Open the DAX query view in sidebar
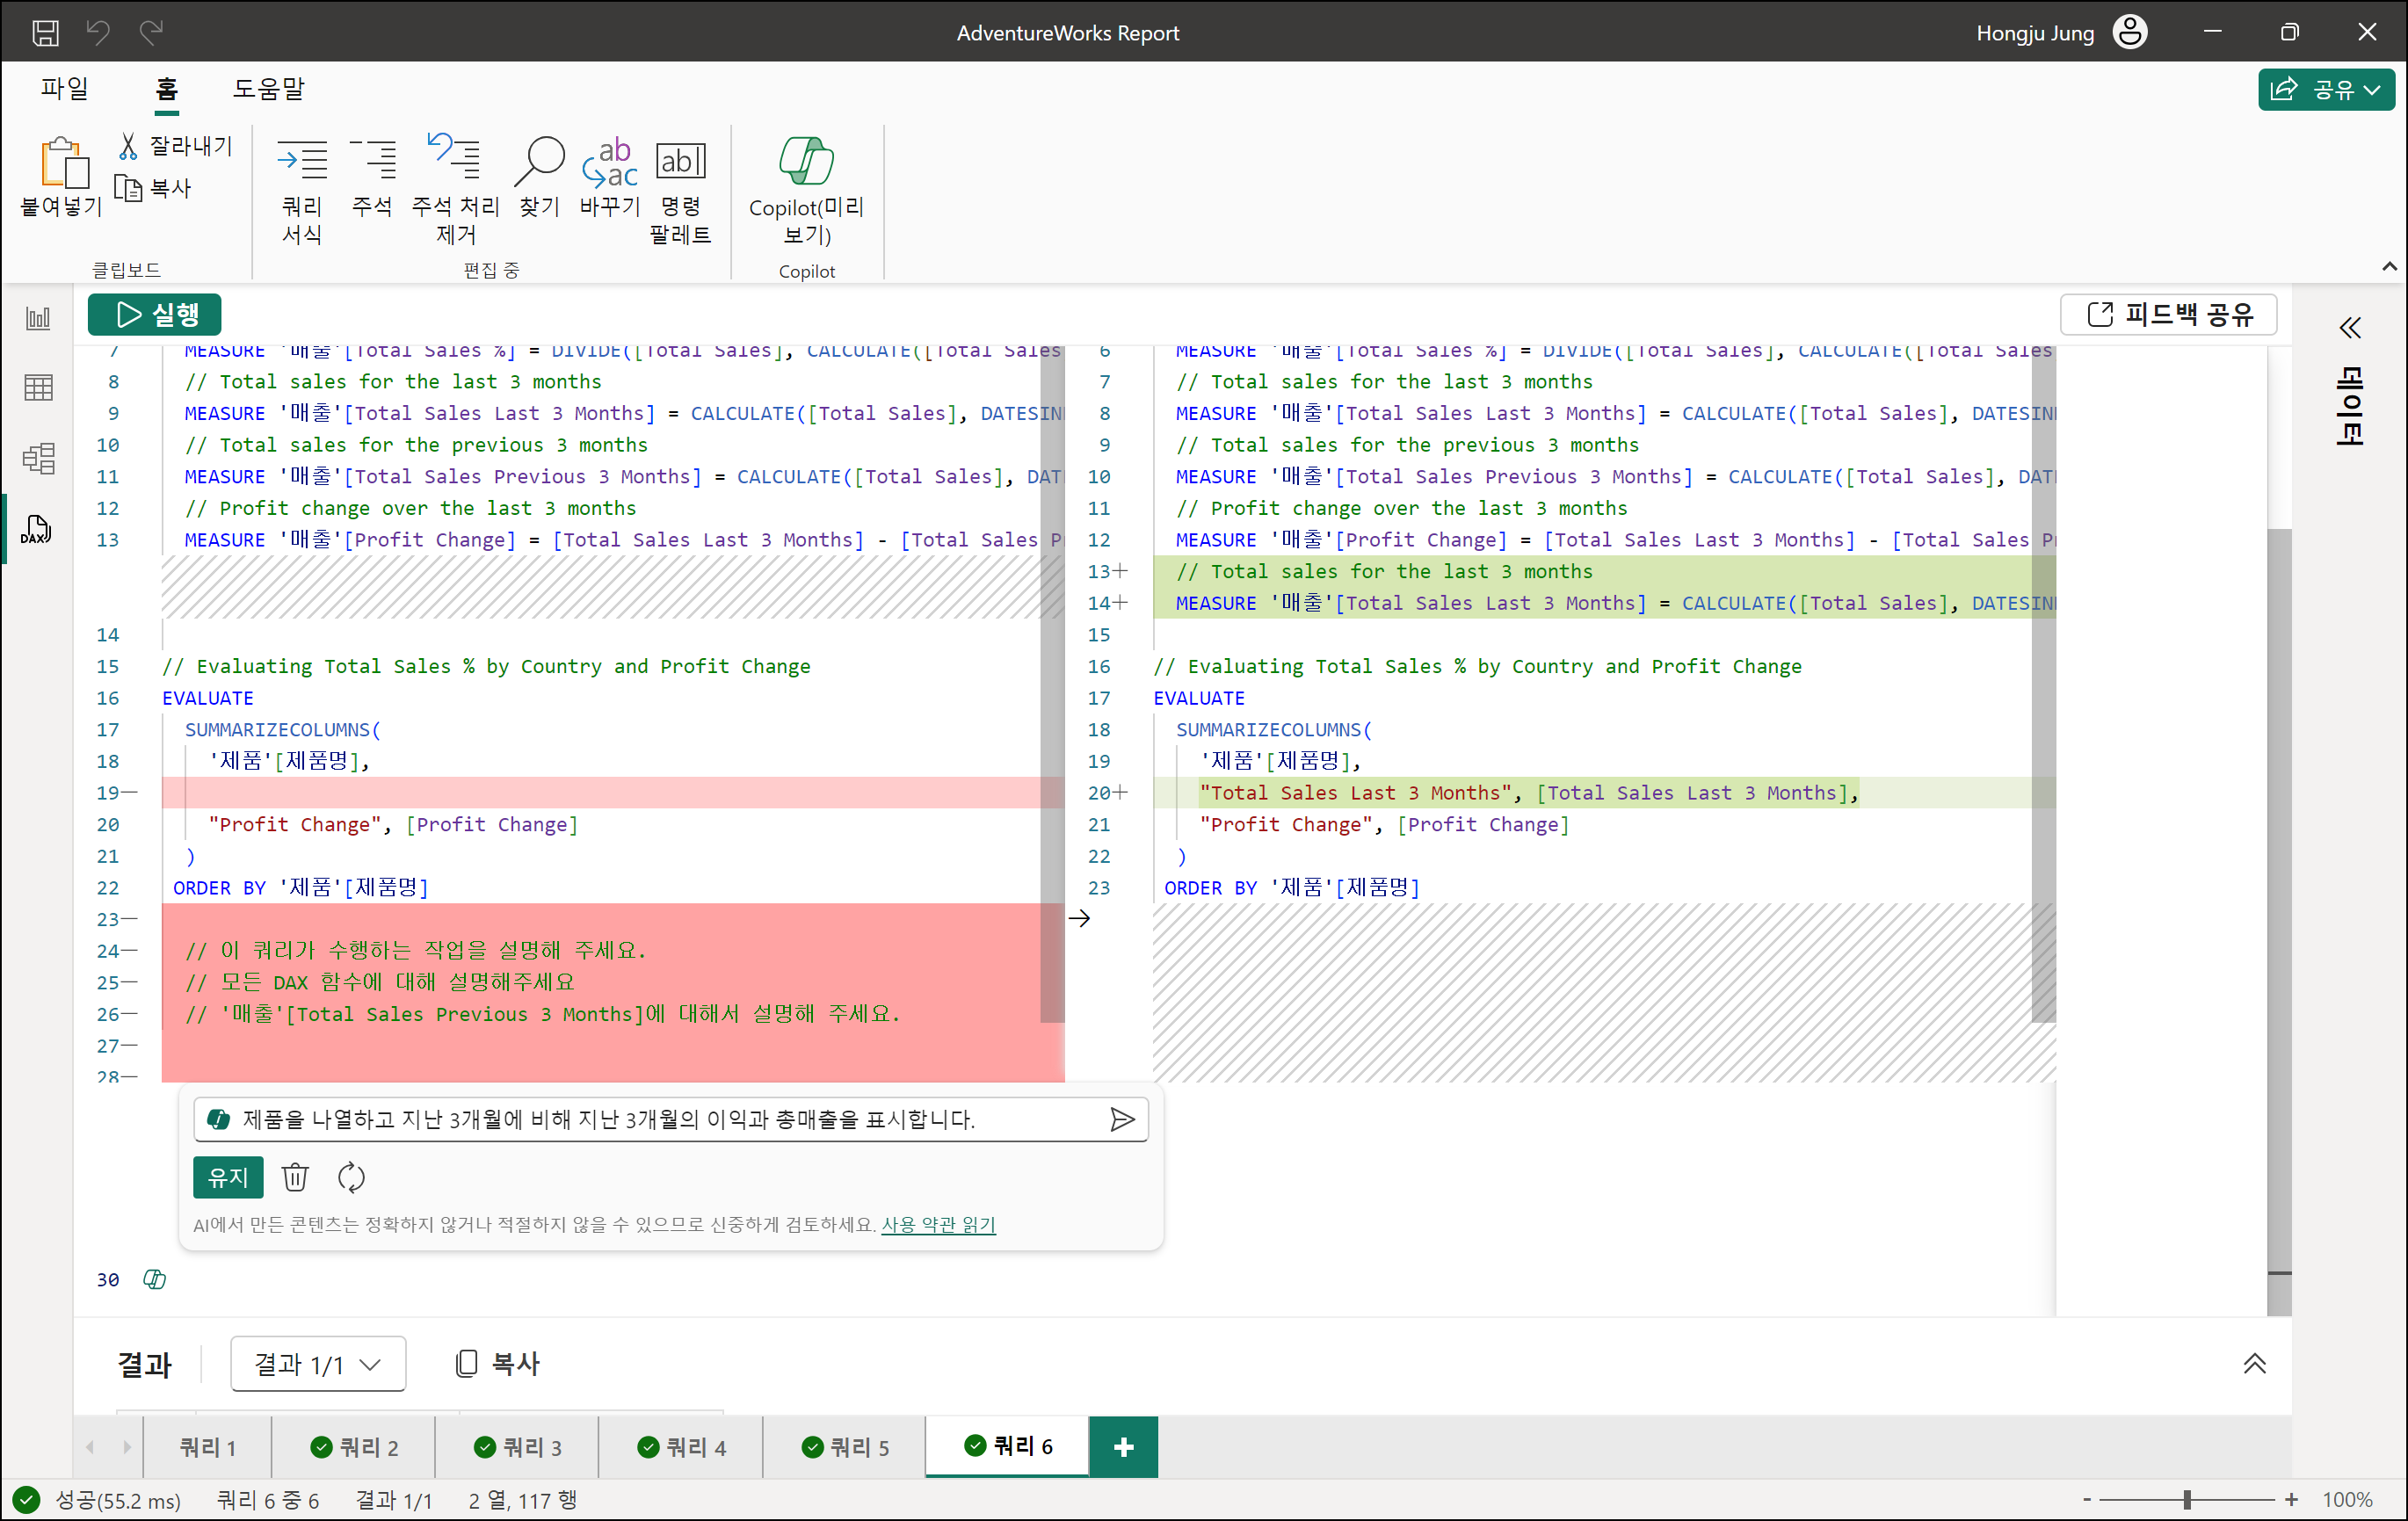The height and width of the screenshot is (1521, 2408). [x=37, y=530]
